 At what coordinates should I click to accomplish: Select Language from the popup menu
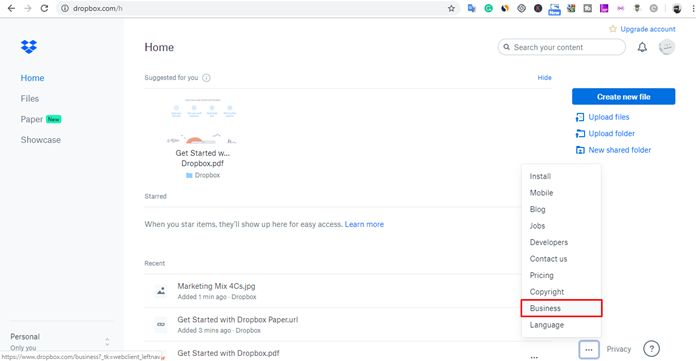(x=547, y=325)
